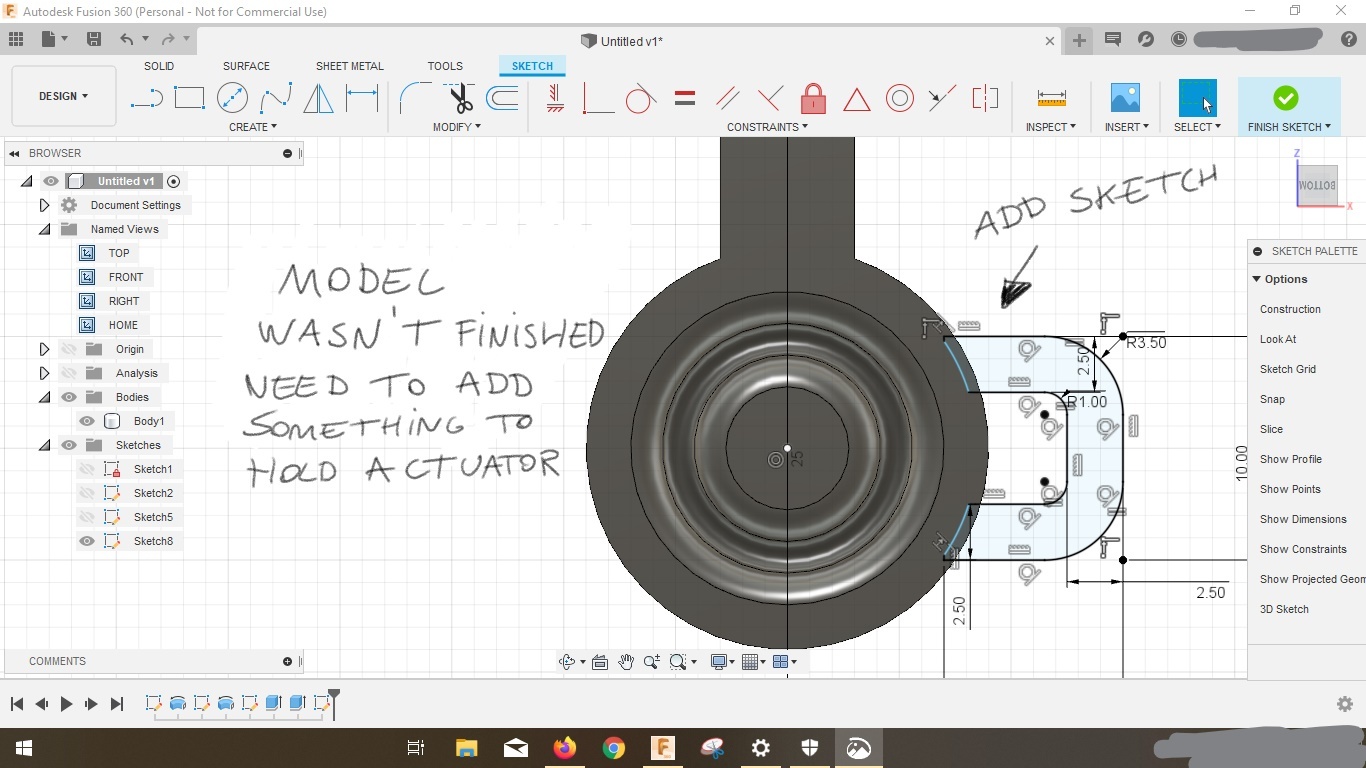Select the FRONT named view

pyautogui.click(x=126, y=277)
